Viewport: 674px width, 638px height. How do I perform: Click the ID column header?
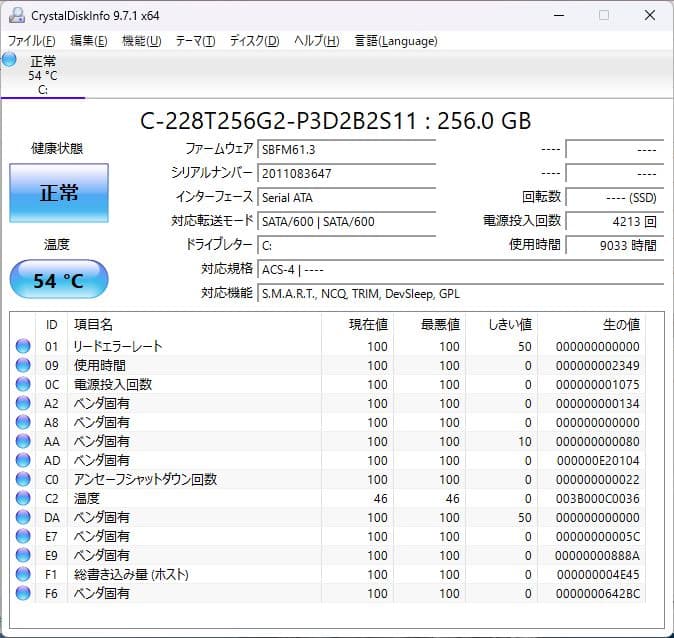[52, 325]
